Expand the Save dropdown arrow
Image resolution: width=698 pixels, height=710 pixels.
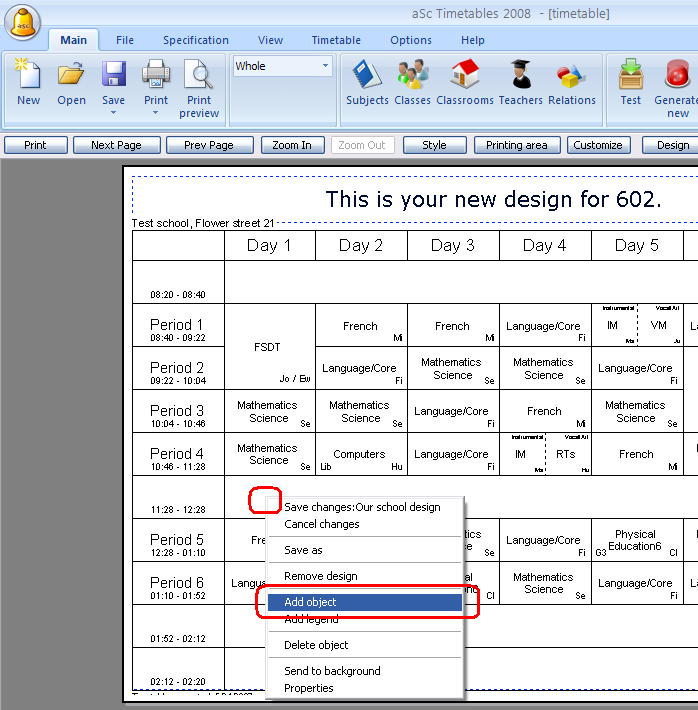point(113,112)
